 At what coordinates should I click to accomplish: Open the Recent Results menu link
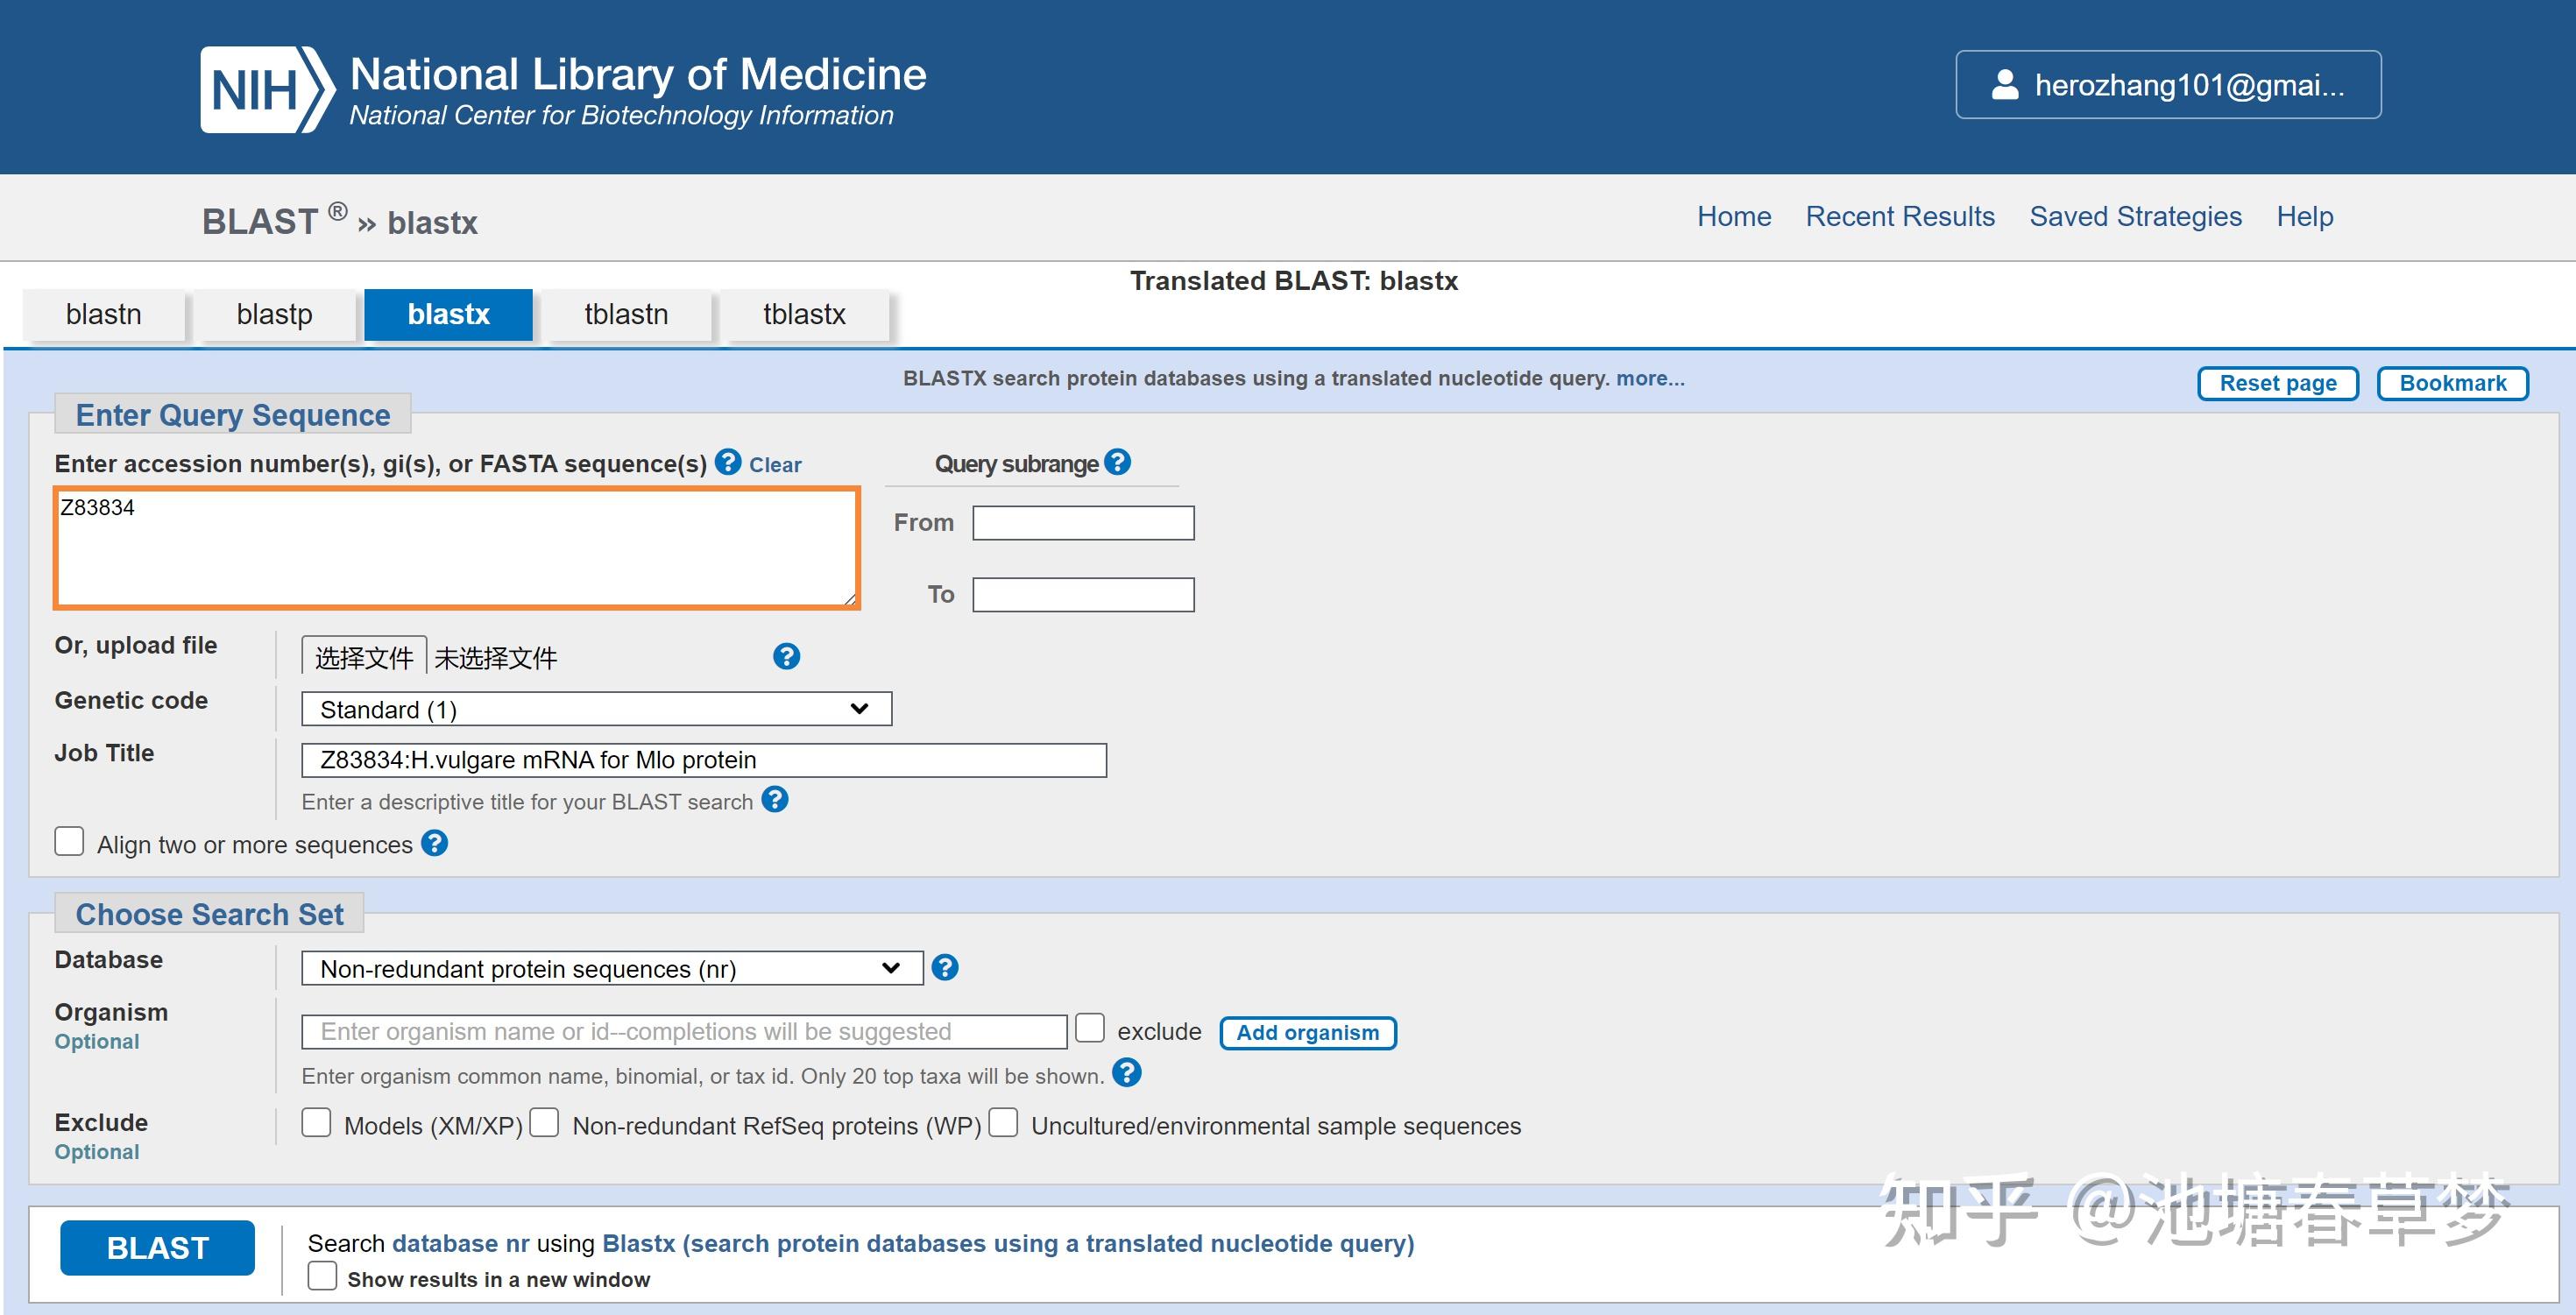(x=1899, y=216)
